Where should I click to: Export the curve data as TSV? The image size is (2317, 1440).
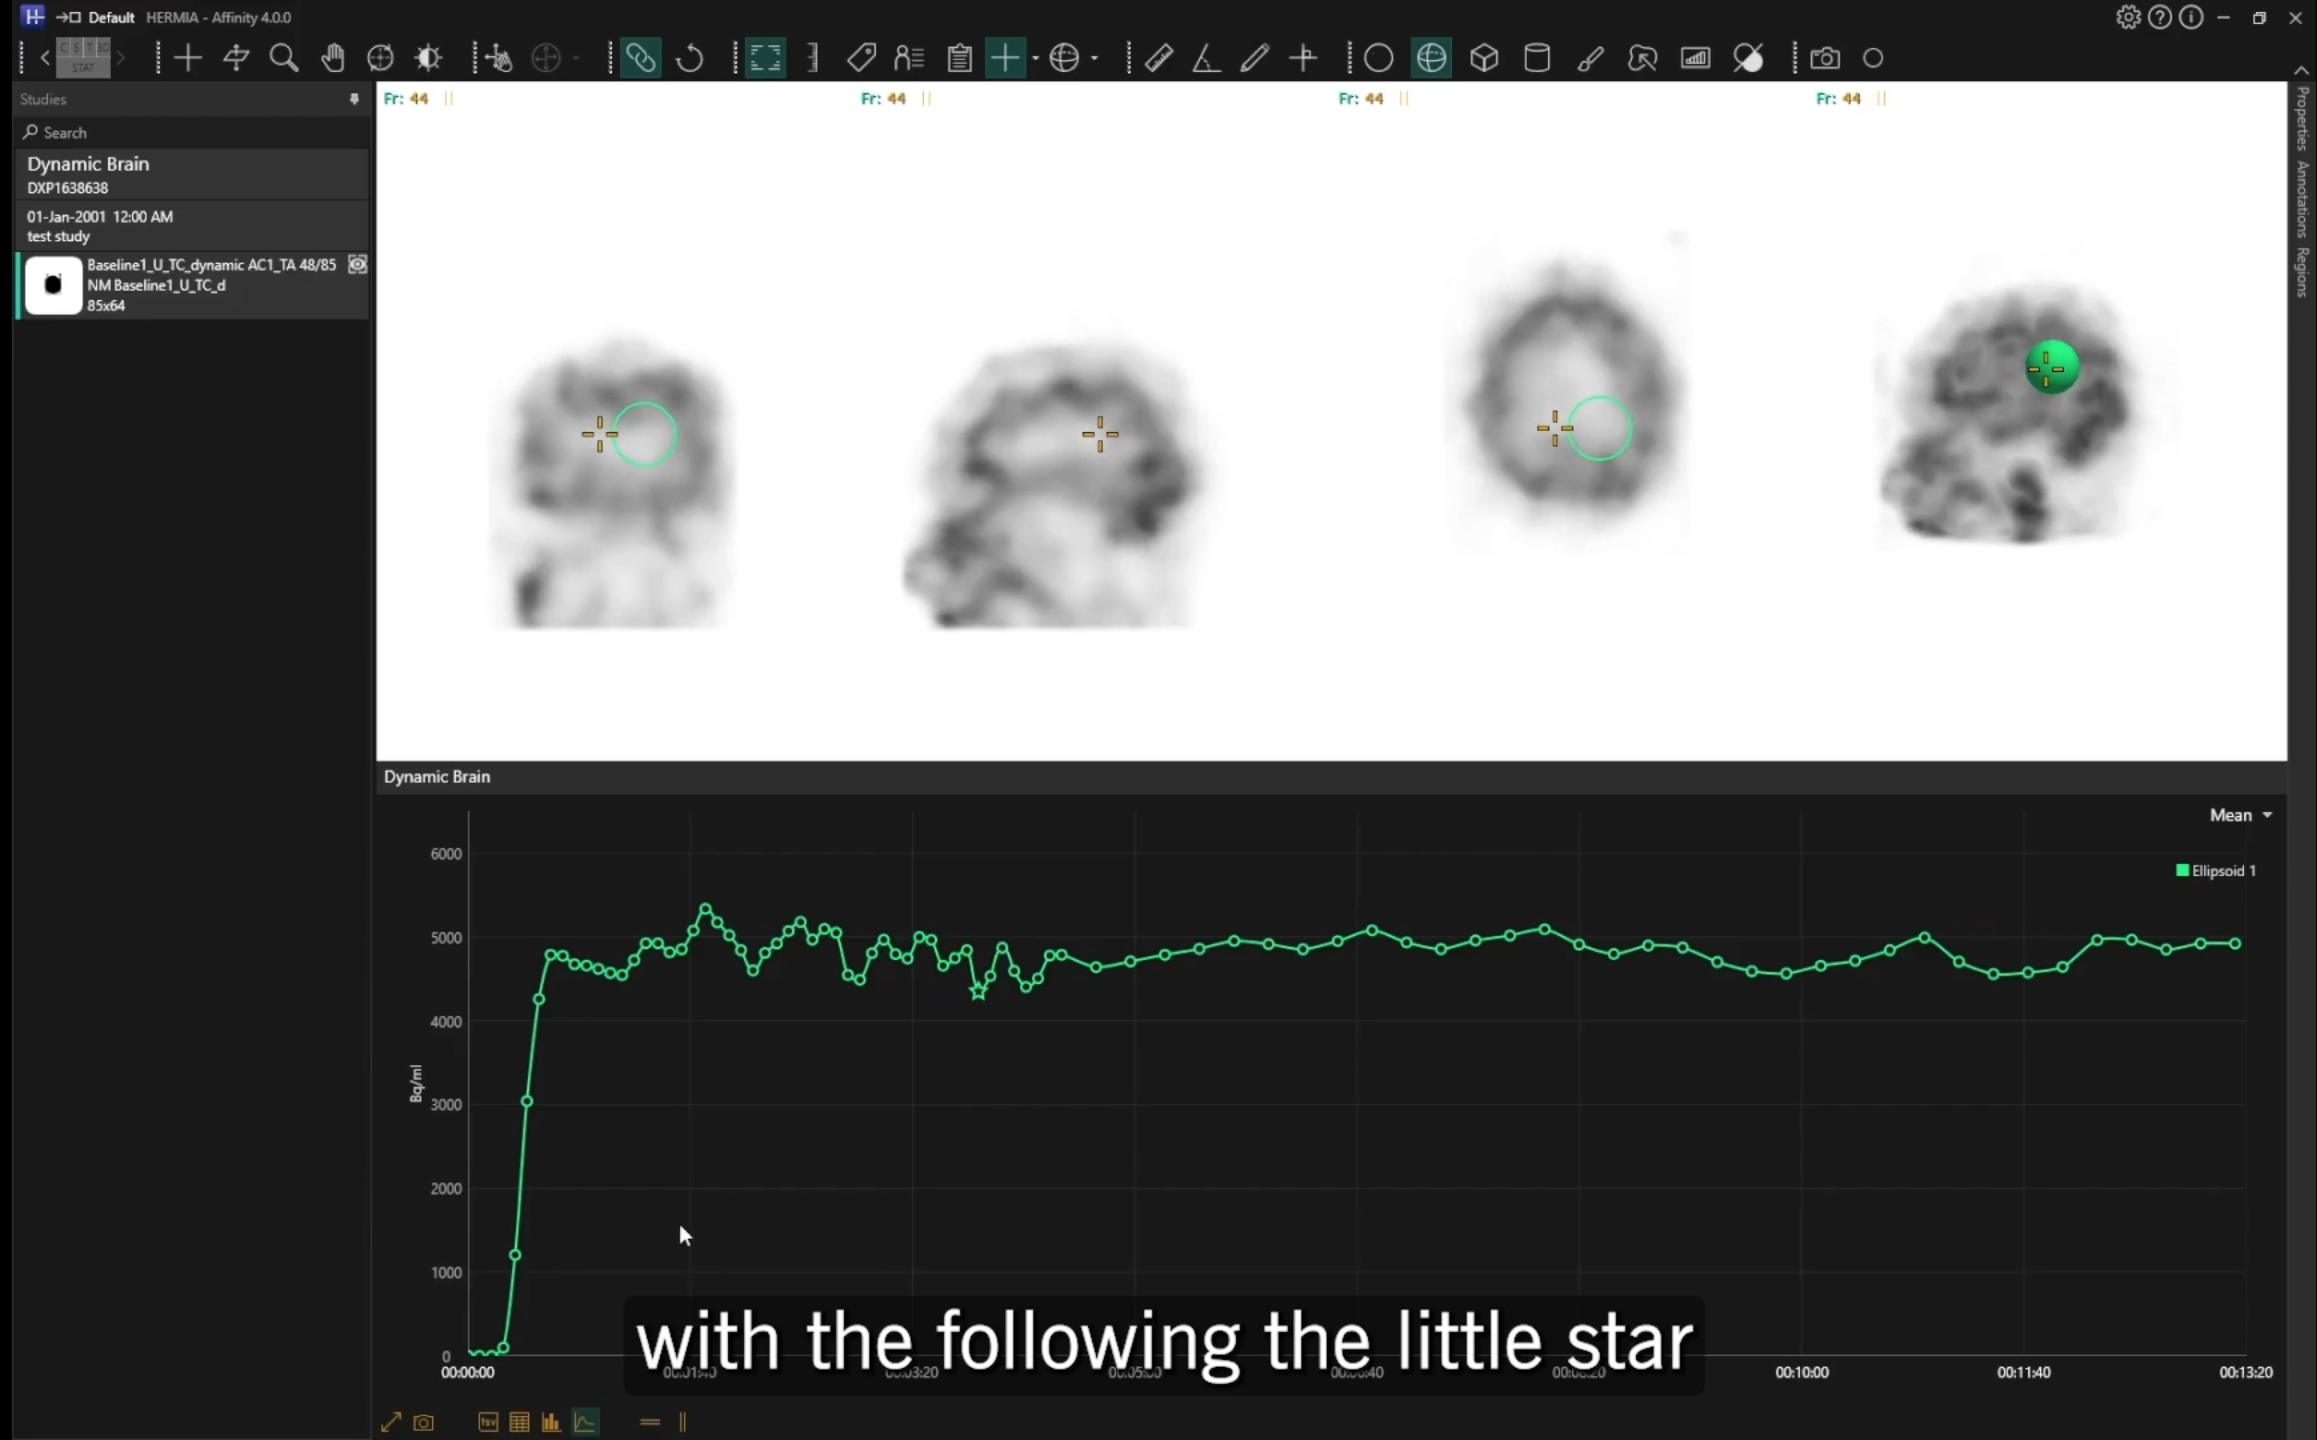point(488,1422)
